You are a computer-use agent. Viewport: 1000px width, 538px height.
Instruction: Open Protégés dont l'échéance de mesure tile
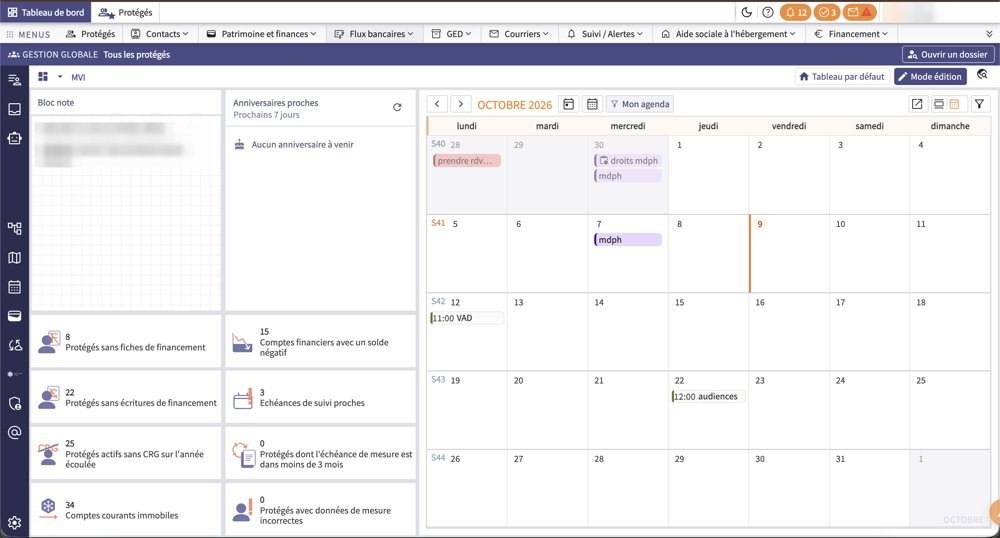pos(321,454)
